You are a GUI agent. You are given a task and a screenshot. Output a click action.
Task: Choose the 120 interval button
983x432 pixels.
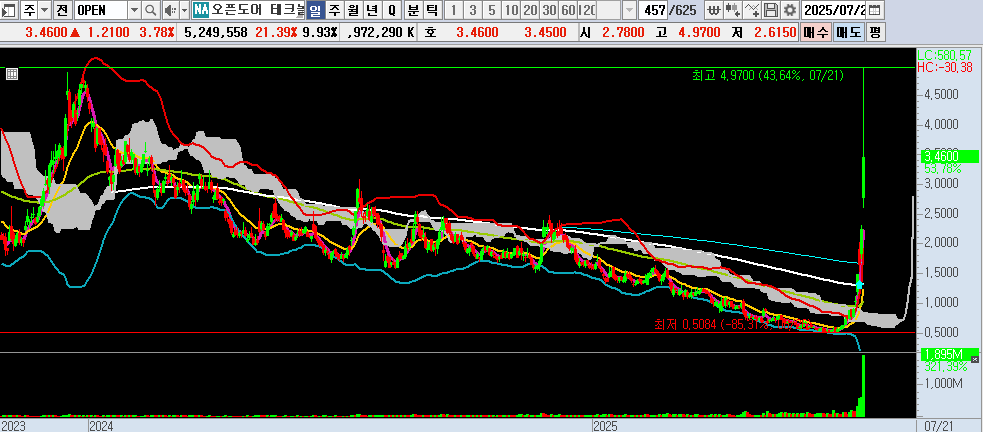(587, 10)
